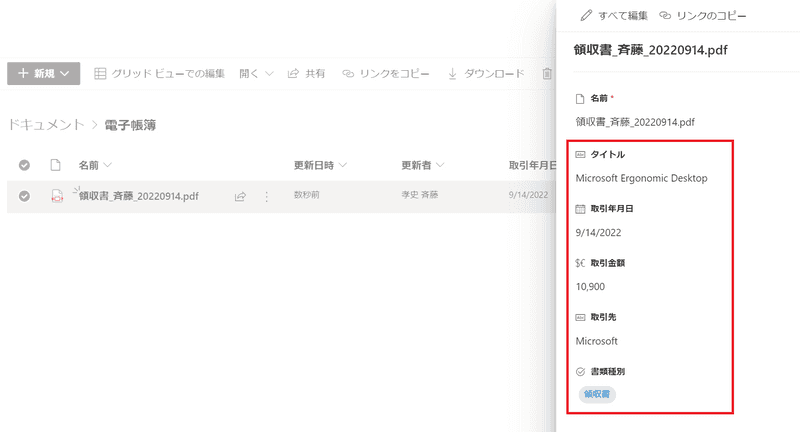The height and width of the screenshot is (432, 800).
Task: Click リンクをコピー in the command bar
Action: (x=386, y=74)
